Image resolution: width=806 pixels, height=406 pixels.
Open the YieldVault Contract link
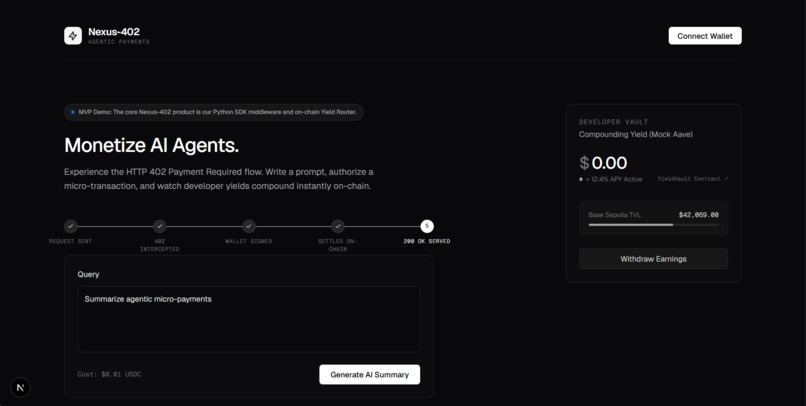pyautogui.click(x=692, y=179)
